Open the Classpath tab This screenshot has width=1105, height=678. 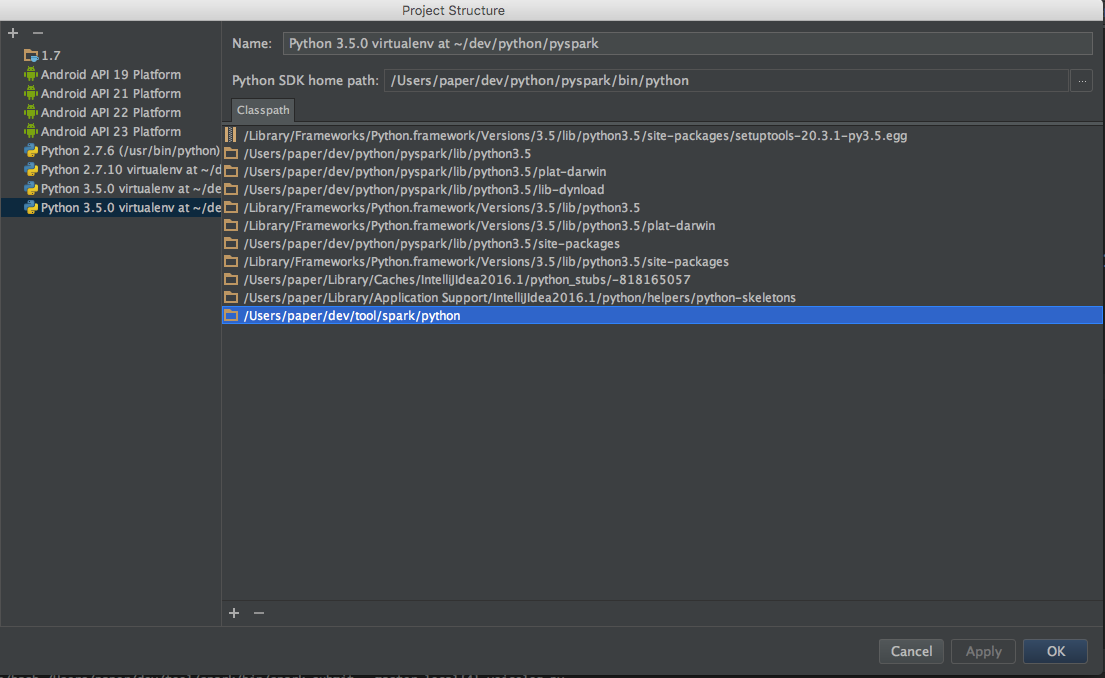(x=263, y=110)
